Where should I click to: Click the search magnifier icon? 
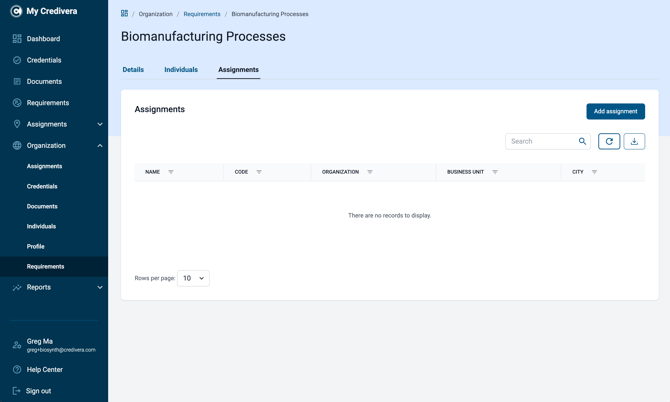pos(582,141)
